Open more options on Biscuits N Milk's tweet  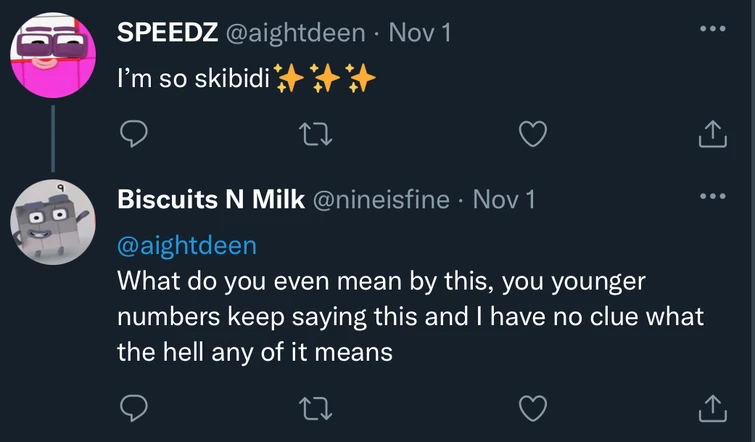pyautogui.click(x=710, y=195)
